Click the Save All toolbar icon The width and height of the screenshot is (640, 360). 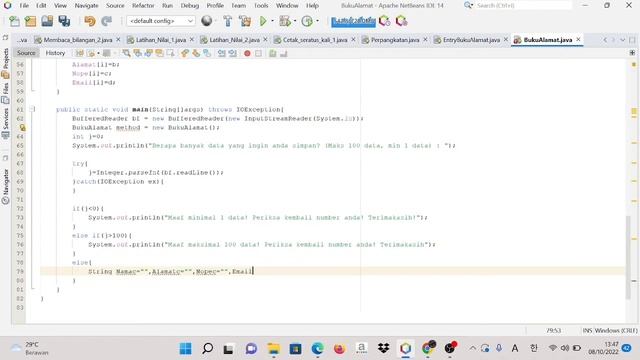(x=64, y=21)
